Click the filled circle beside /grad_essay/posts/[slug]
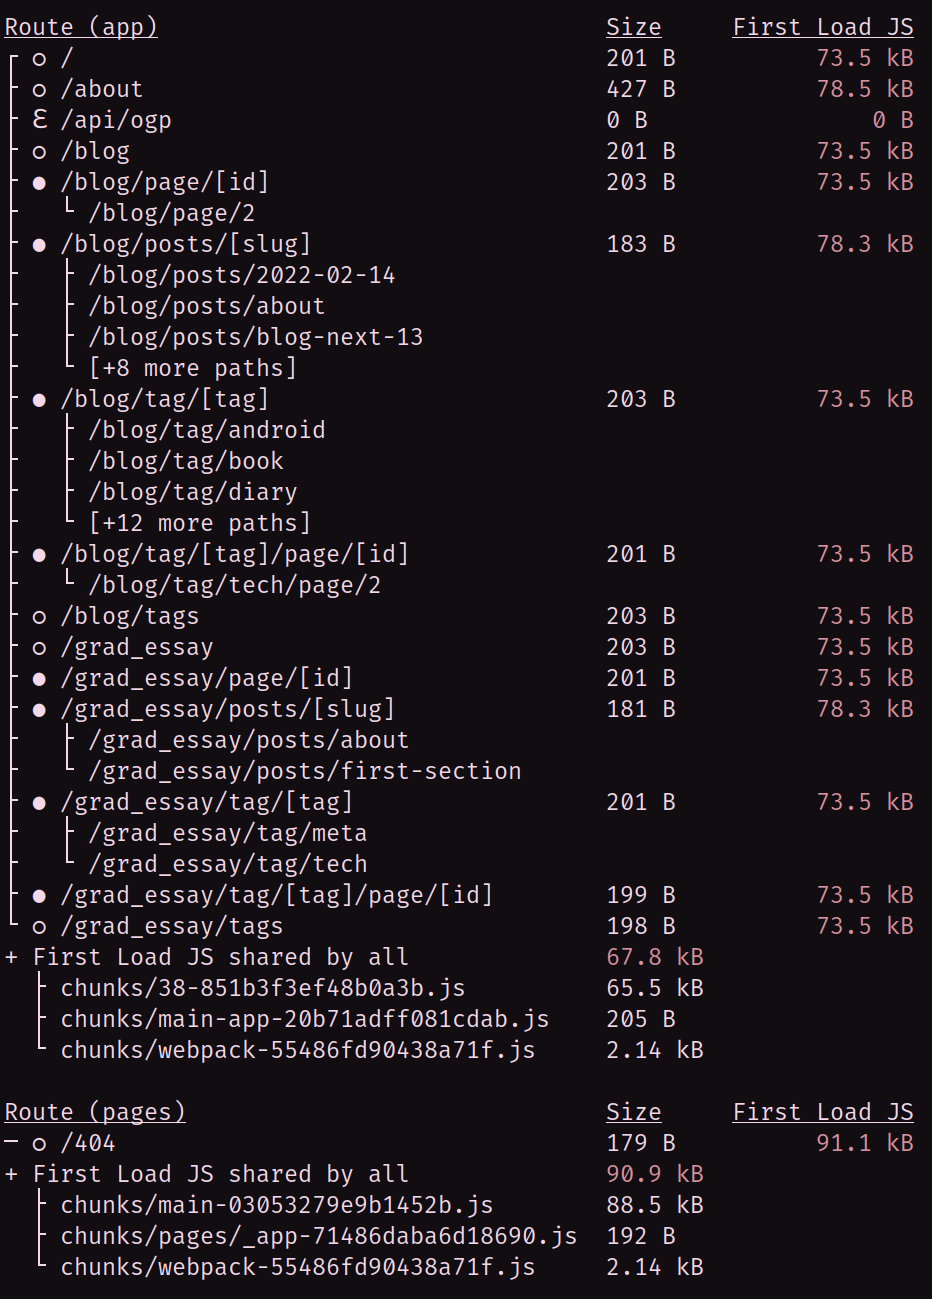 pyautogui.click(x=40, y=710)
